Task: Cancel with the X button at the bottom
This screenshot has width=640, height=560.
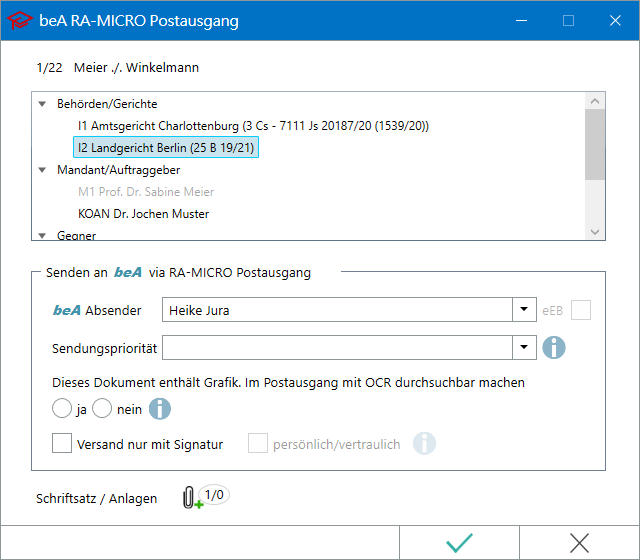Action: point(579,543)
